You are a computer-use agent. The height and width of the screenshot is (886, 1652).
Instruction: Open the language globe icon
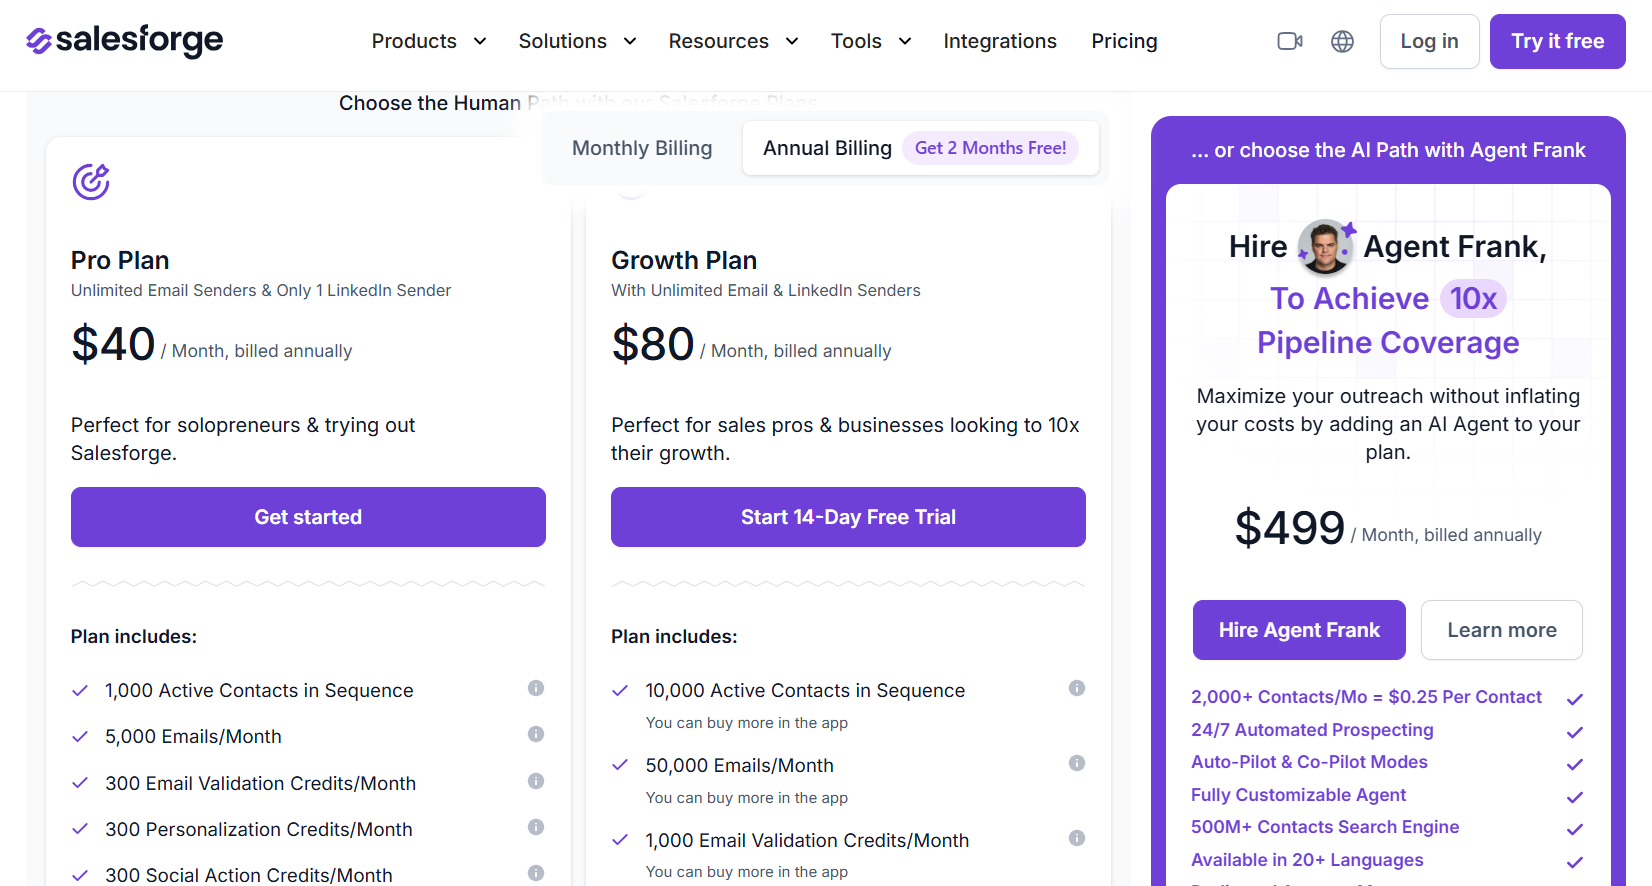pyautogui.click(x=1342, y=41)
